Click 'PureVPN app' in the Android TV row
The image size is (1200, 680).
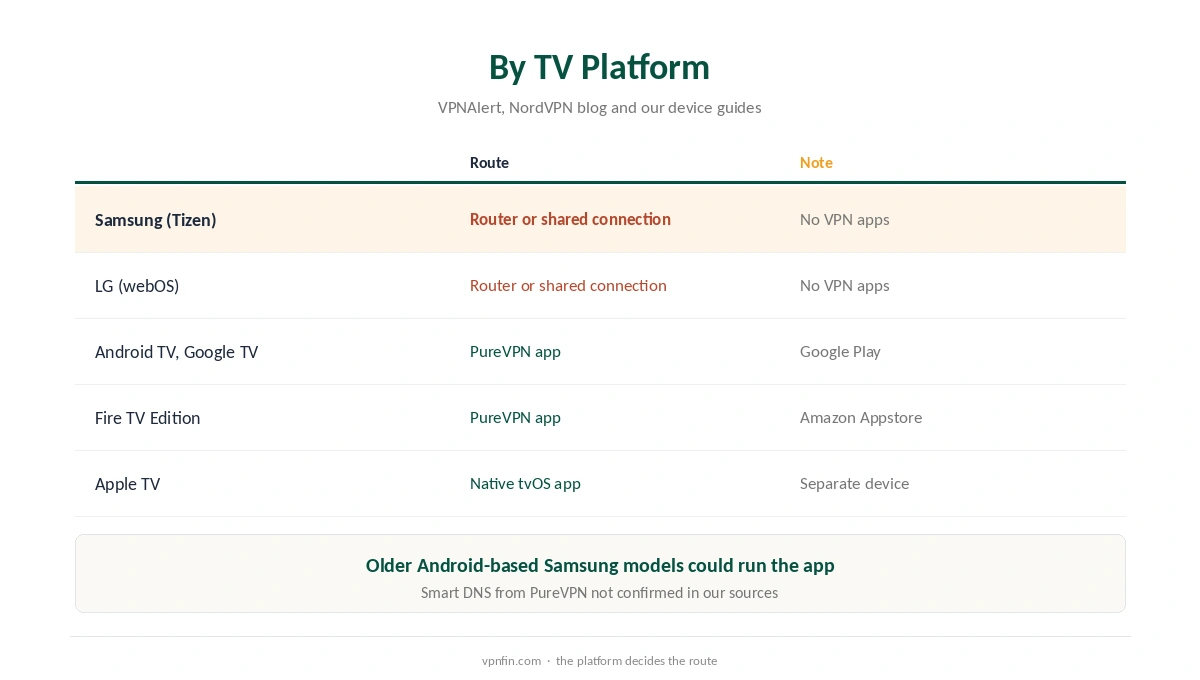[x=515, y=351]
